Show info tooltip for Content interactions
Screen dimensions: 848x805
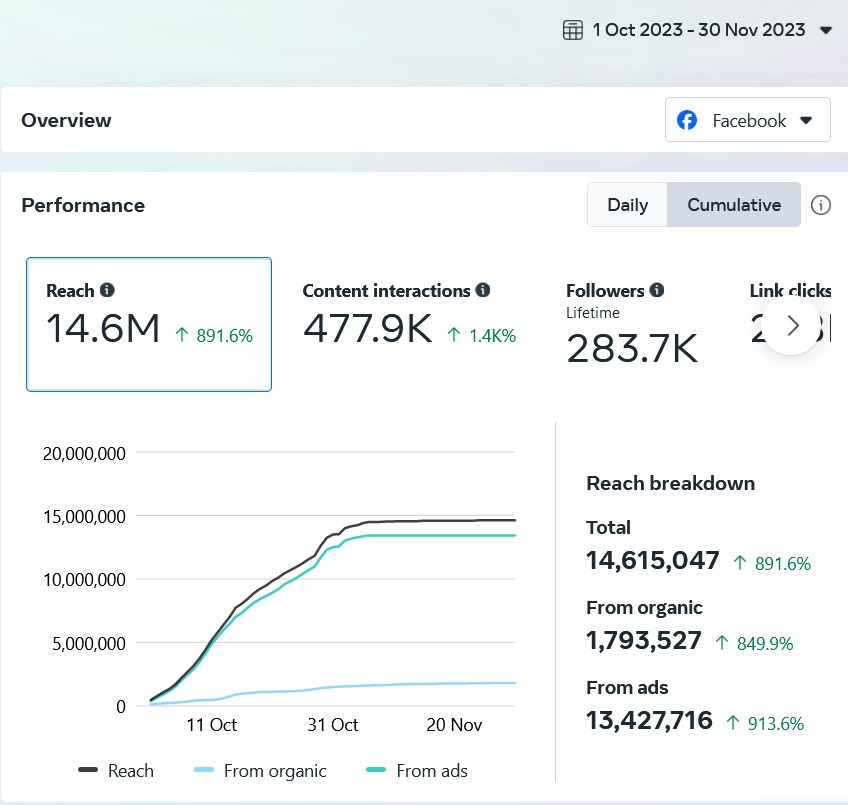(483, 290)
